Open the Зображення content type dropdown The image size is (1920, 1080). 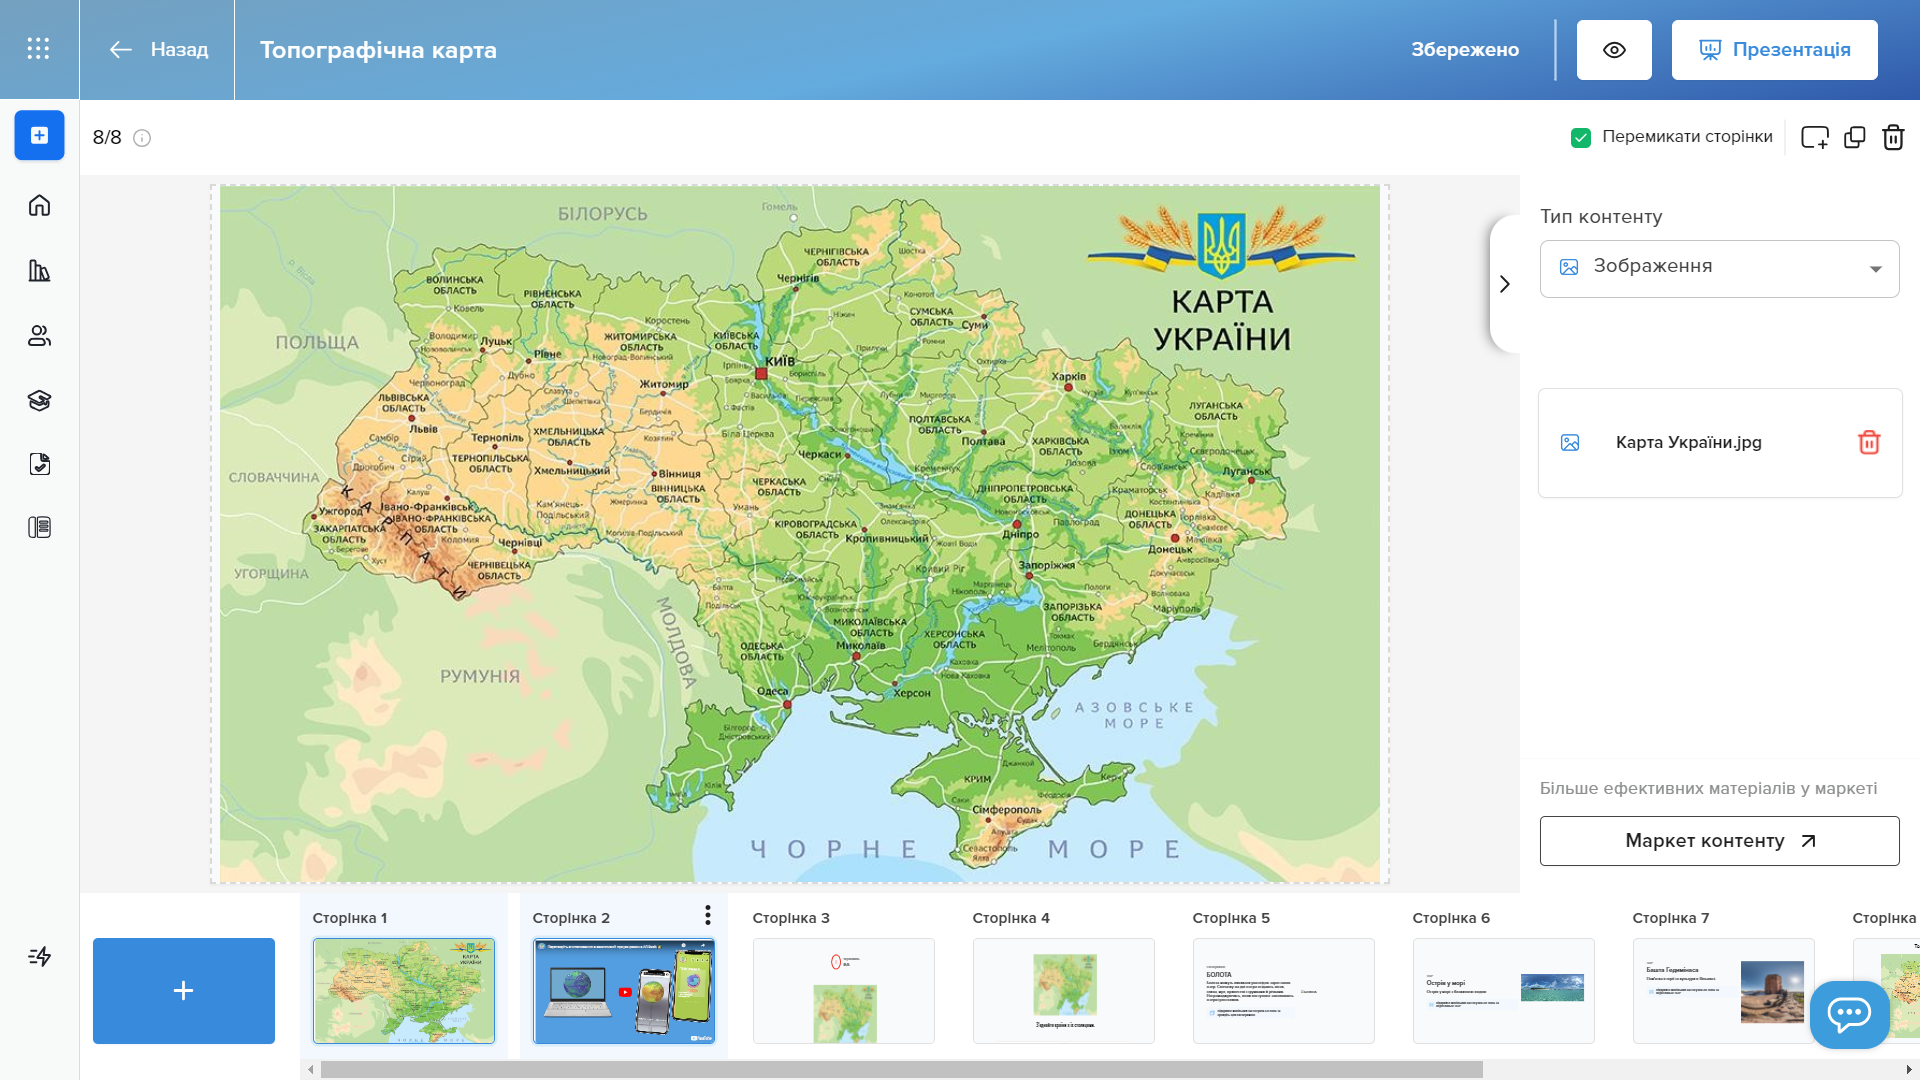(x=1719, y=268)
